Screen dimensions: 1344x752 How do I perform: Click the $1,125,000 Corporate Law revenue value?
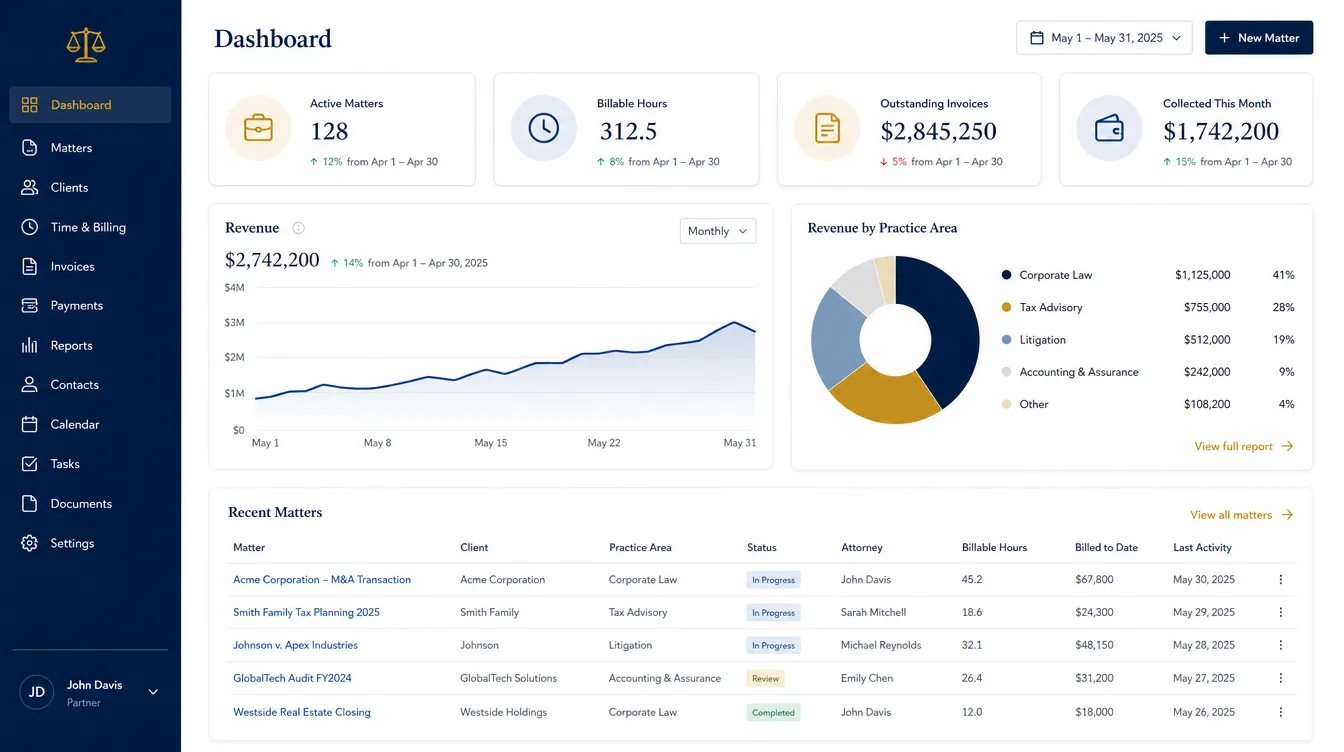click(1203, 275)
